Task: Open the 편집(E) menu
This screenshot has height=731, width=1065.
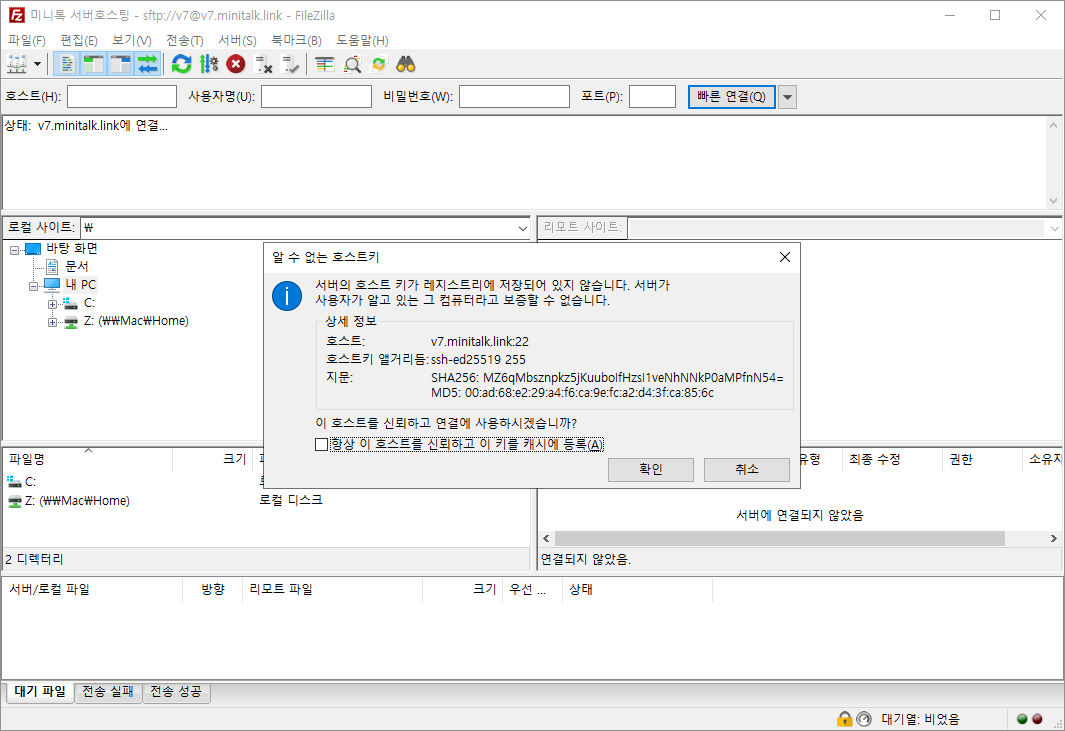Action: click(79, 40)
